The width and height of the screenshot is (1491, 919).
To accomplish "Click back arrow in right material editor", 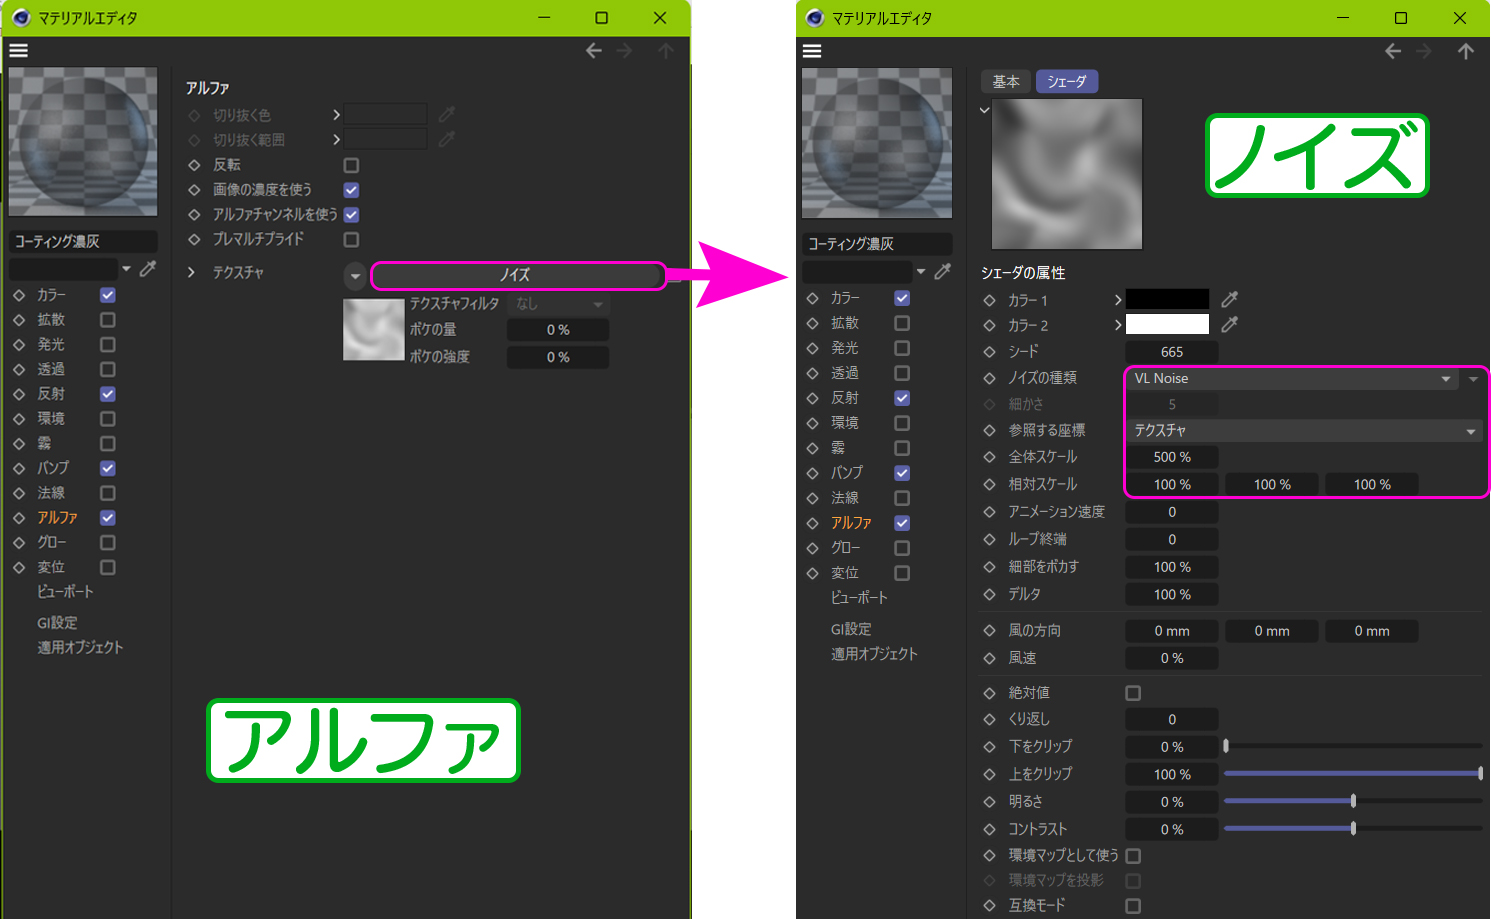I will pos(1393,51).
